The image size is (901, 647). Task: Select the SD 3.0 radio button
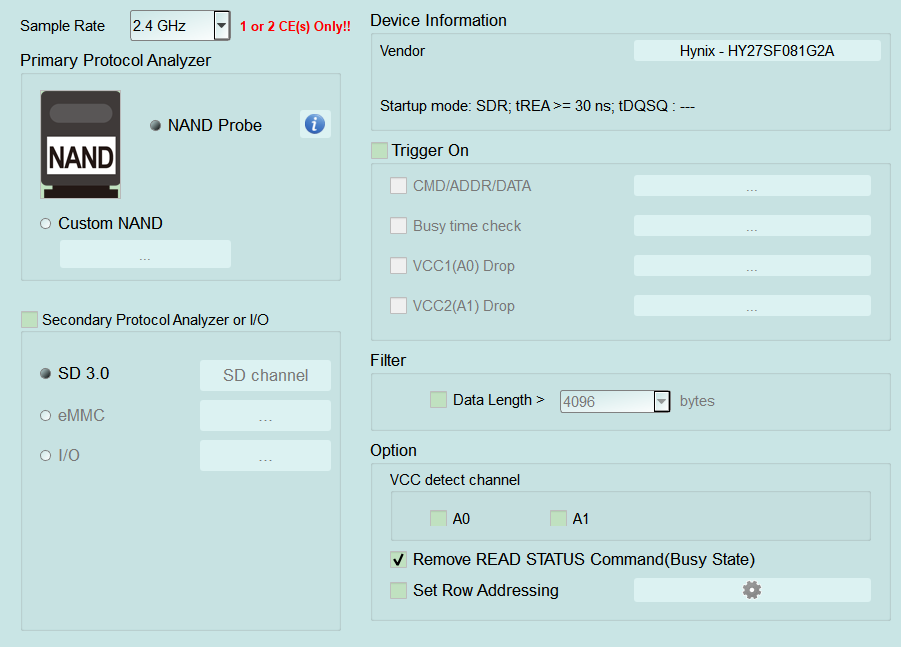click(45, 373)
